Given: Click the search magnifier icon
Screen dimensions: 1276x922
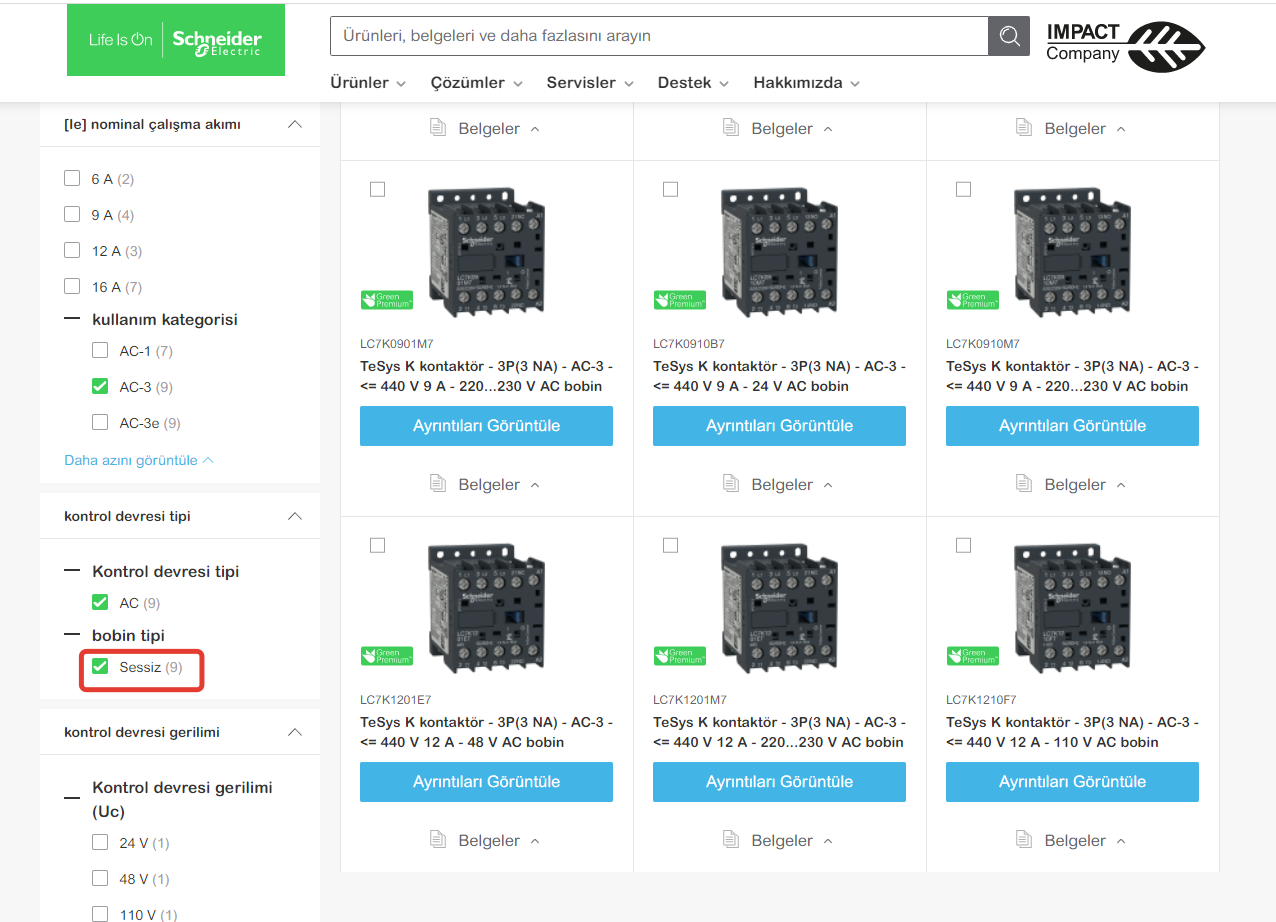Looking at the screenshot, I should 1009,36.
